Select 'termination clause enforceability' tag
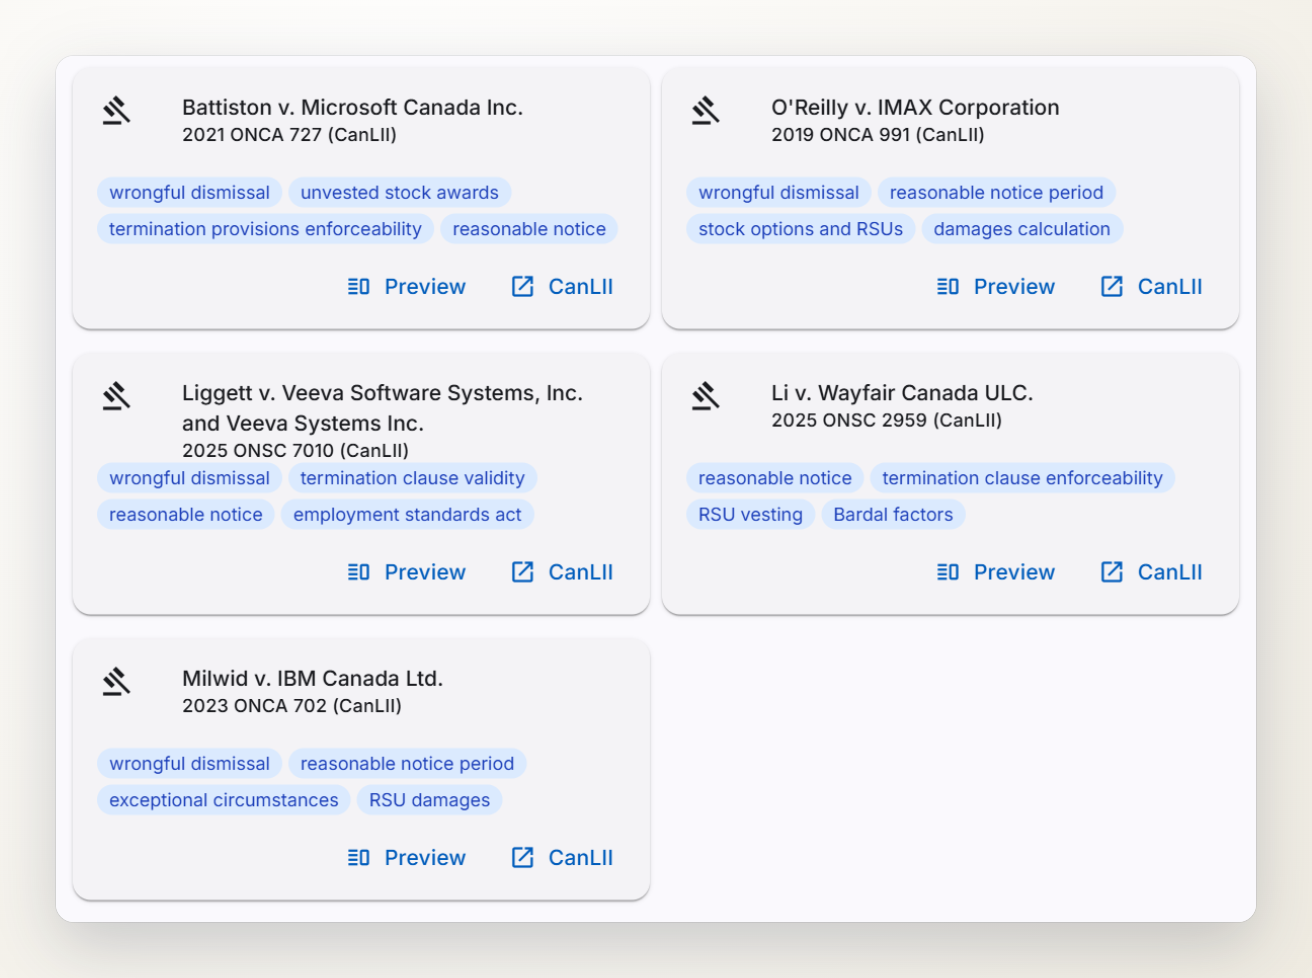 1022,478
